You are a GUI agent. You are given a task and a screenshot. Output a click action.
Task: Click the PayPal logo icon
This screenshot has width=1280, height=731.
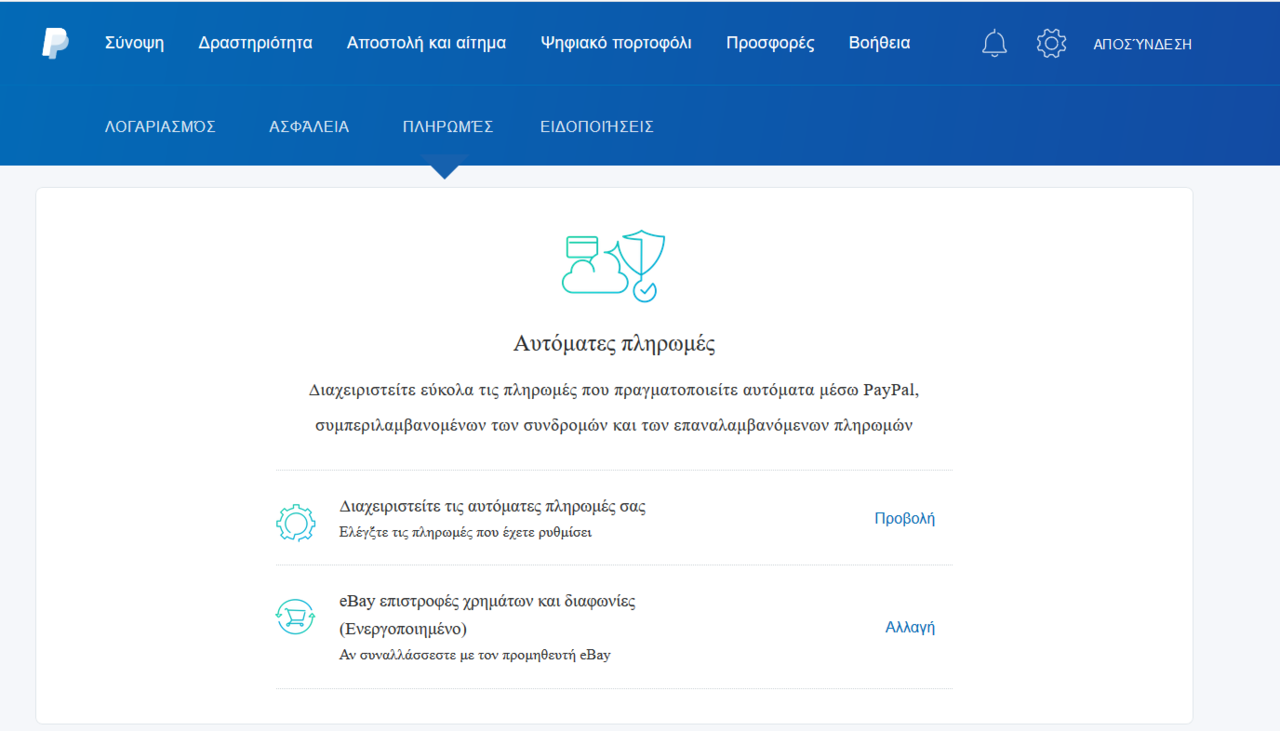(55, 43)
